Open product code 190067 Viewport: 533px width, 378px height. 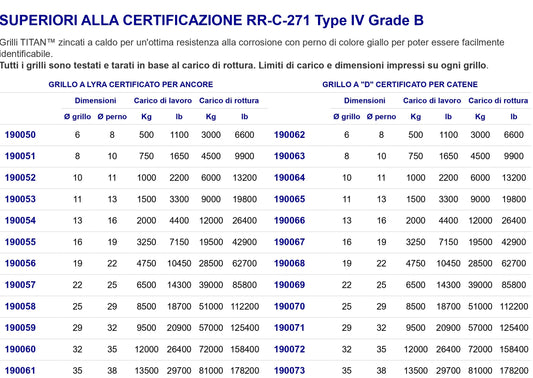(x=290, y=242)
